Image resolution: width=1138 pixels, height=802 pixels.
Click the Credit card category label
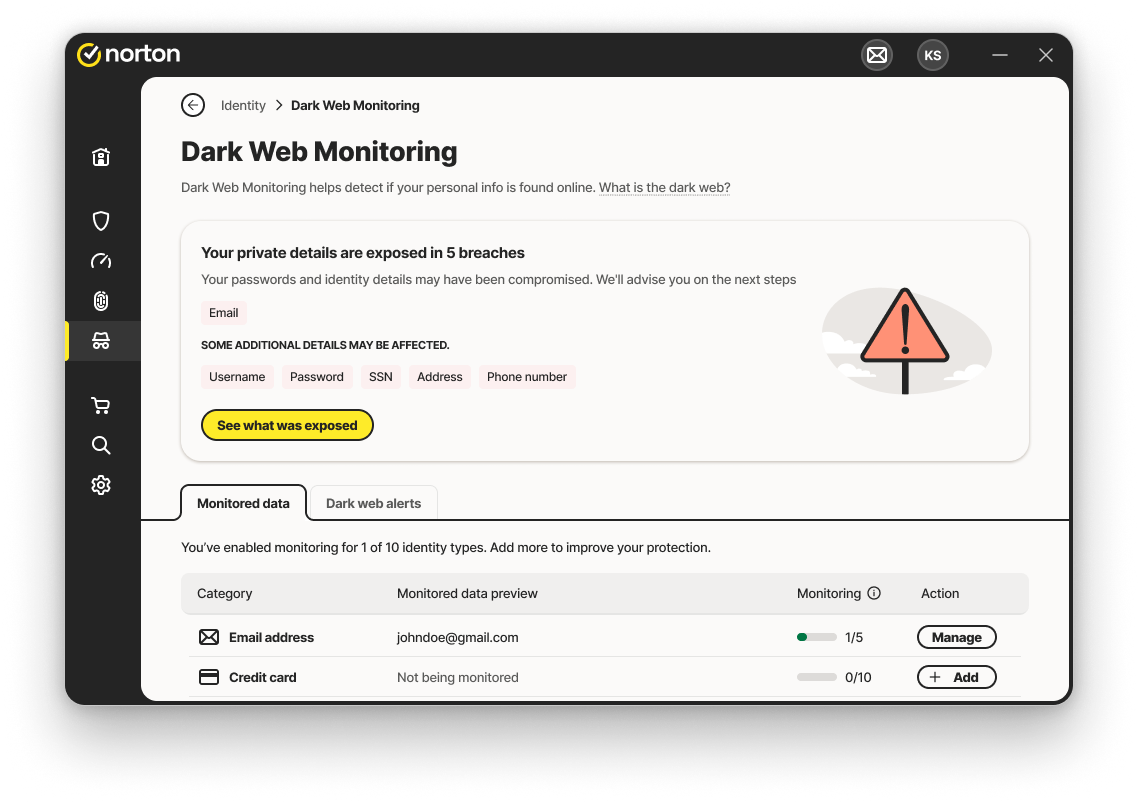click(263, 677)
